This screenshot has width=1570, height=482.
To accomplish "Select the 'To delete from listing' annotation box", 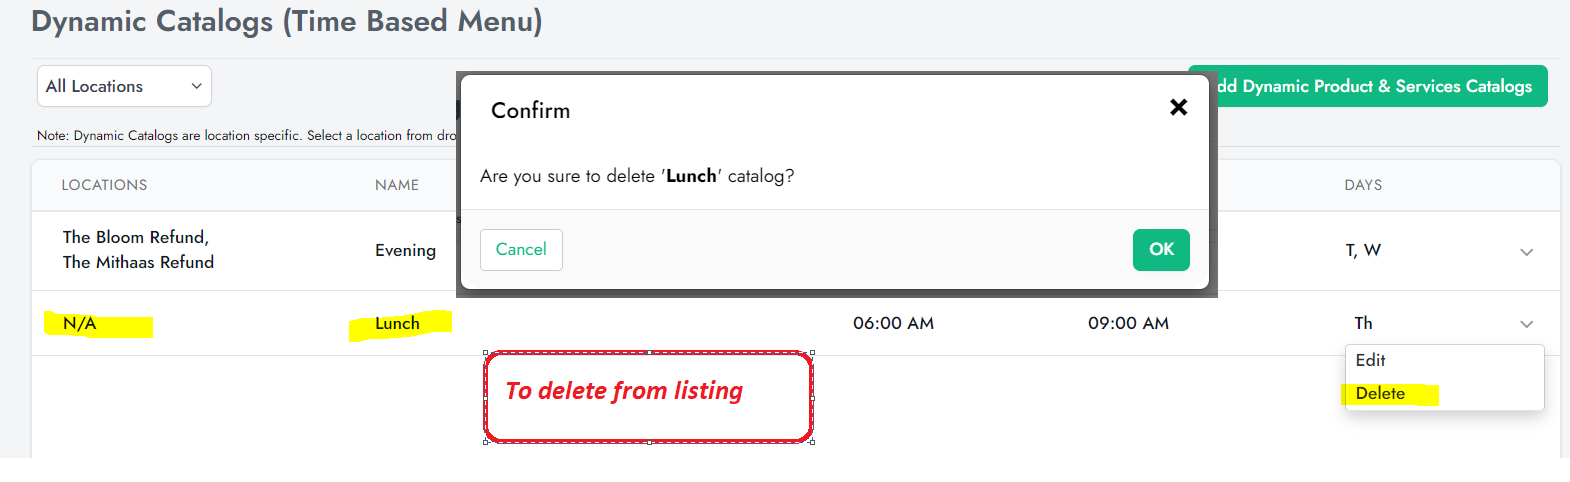I will coord(648,396).
